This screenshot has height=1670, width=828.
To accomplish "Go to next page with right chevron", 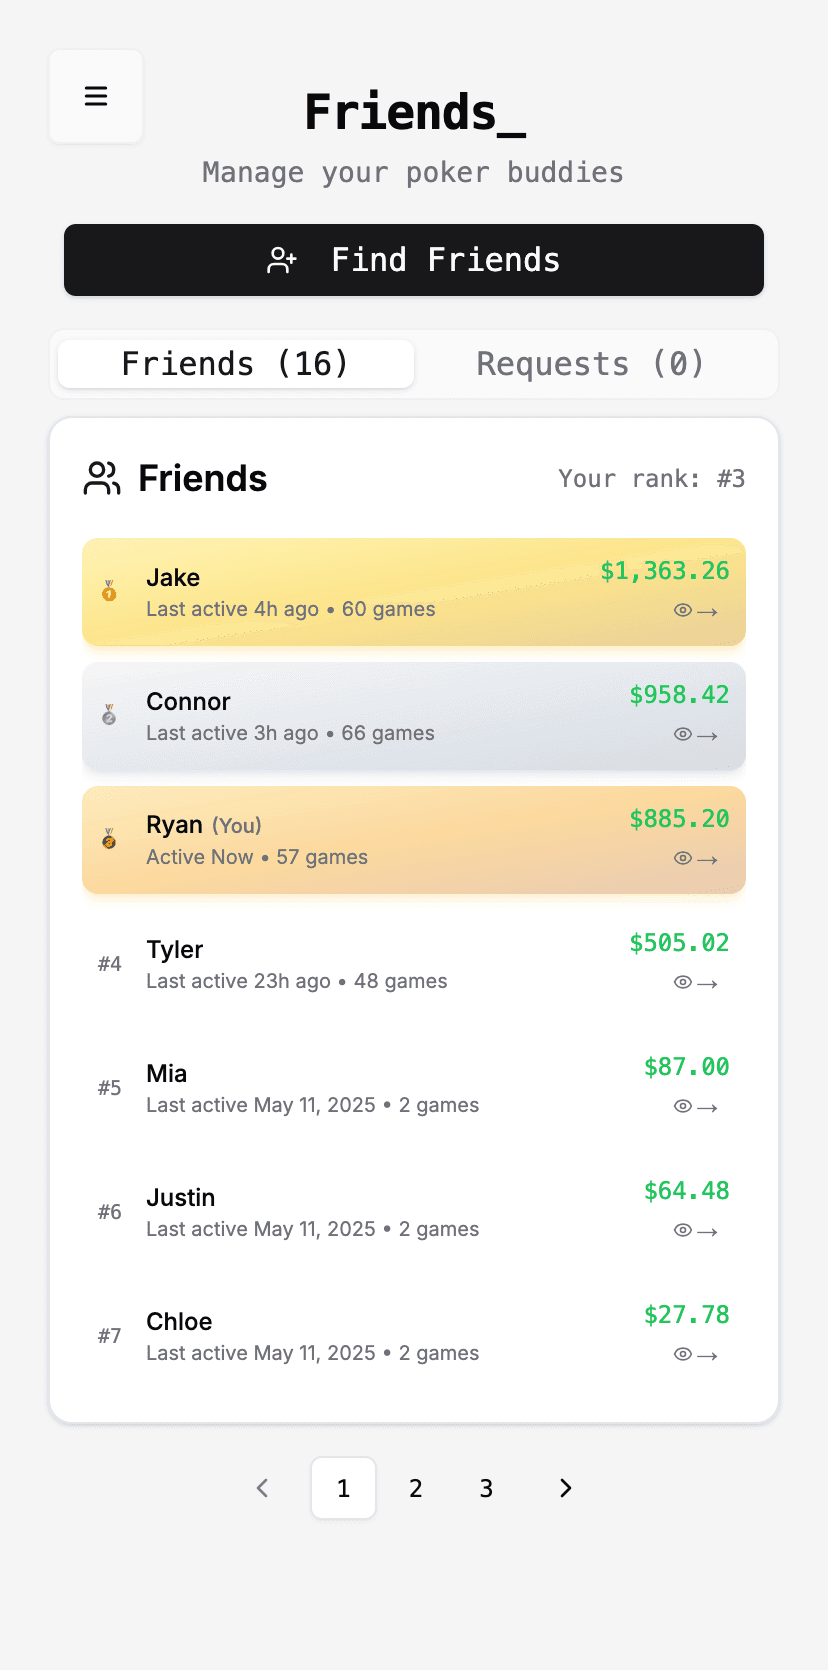I will pos(565,1488).
